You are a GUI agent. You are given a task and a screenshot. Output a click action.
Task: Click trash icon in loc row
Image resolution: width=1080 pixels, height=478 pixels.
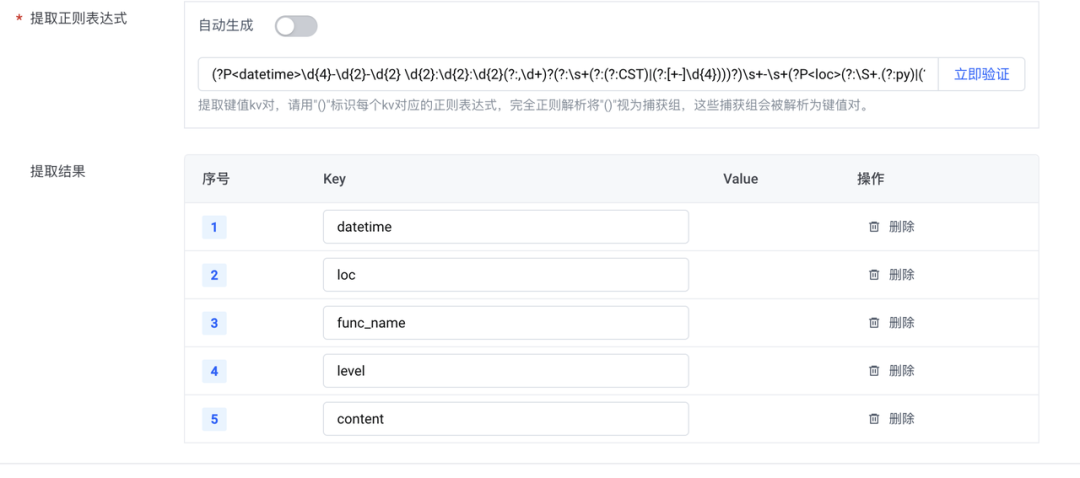pos(874,275)
